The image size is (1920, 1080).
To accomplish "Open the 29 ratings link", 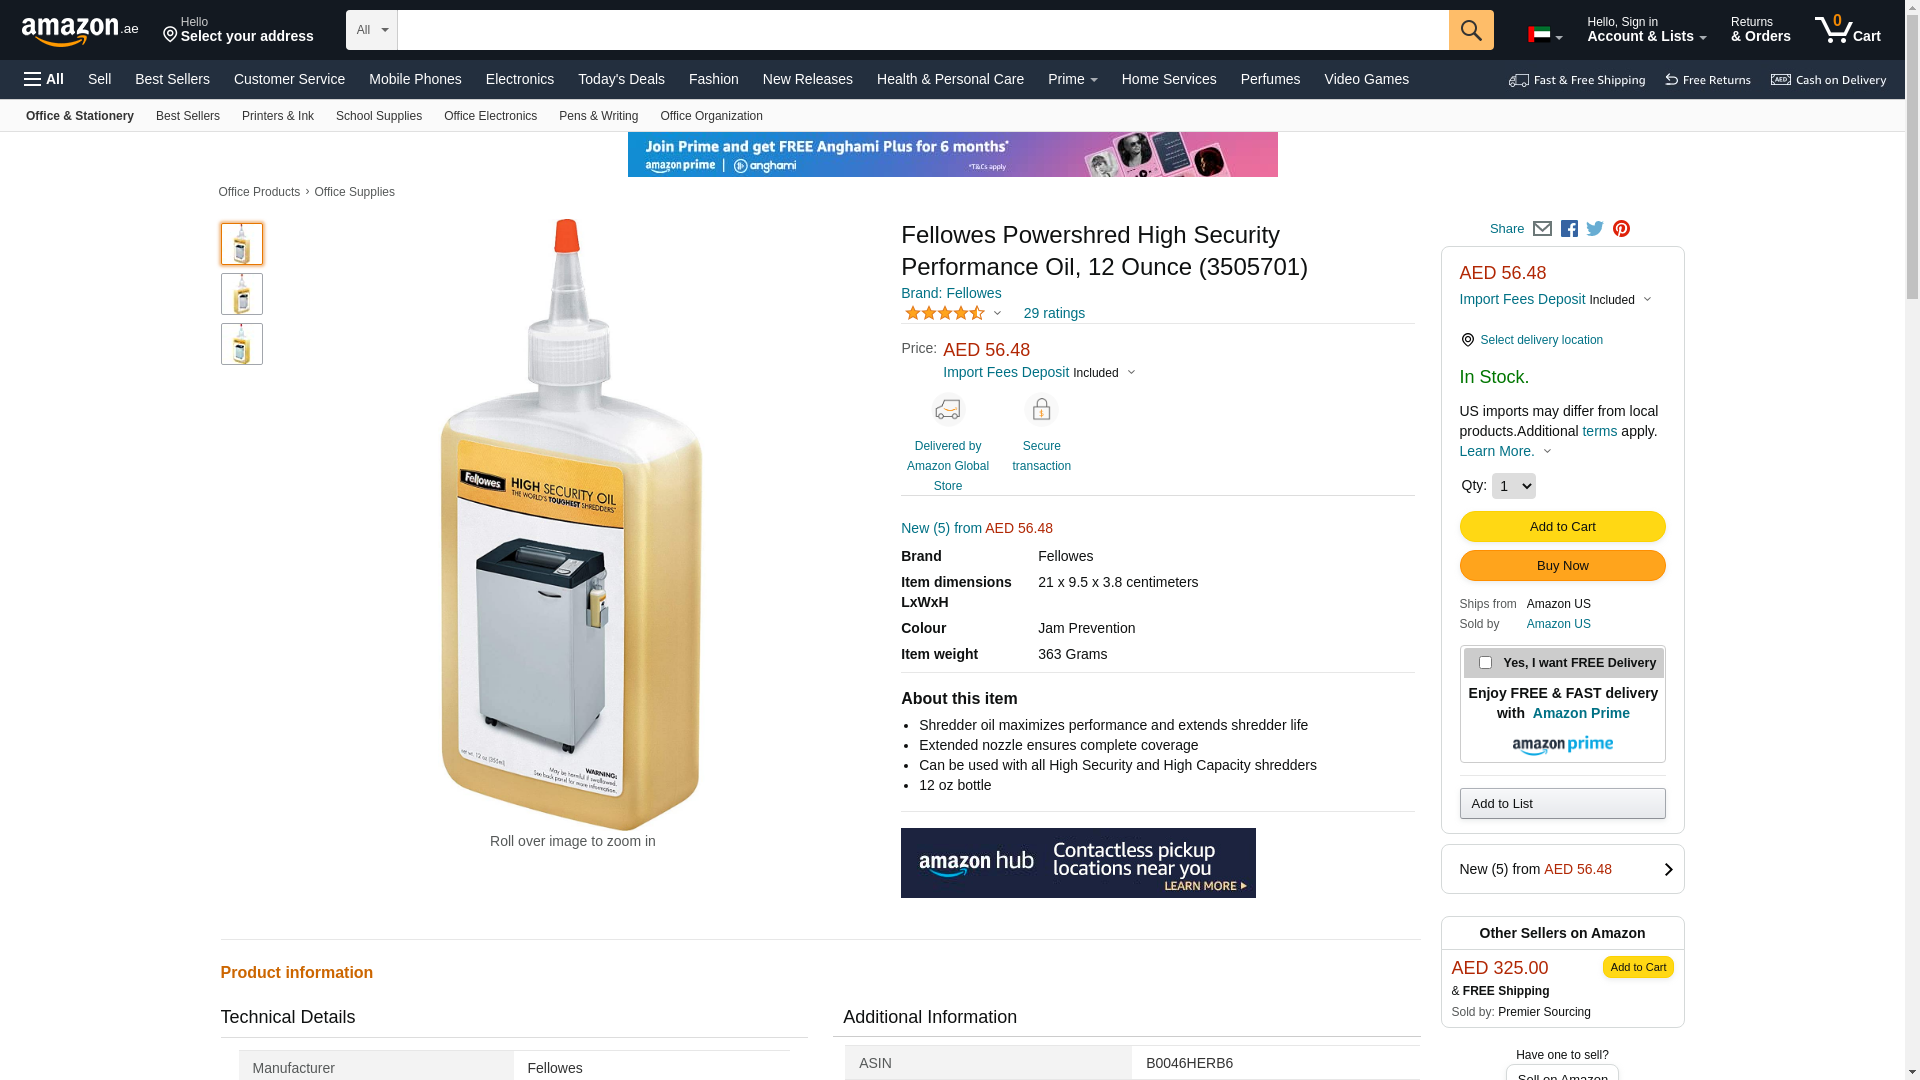I will (1053, 313).
